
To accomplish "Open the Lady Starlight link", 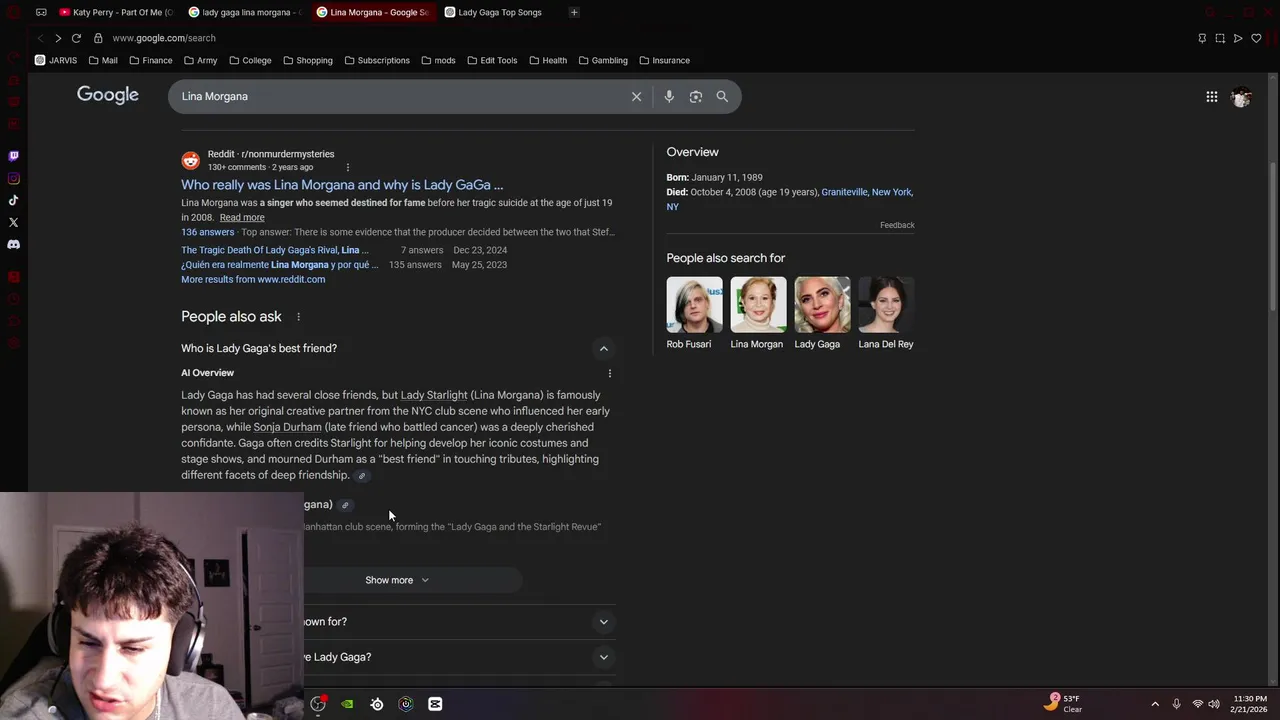I will pyautogui.click(x=434, y=395).
